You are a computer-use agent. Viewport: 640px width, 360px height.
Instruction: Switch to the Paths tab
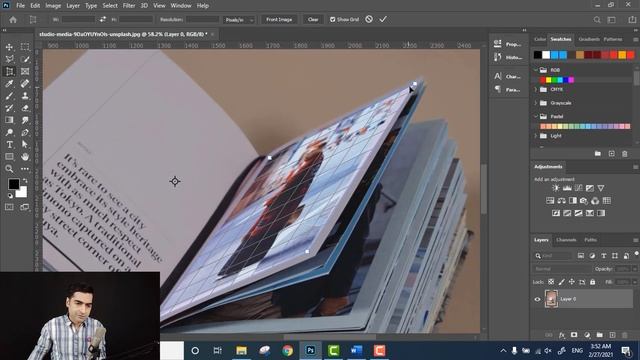591,240
